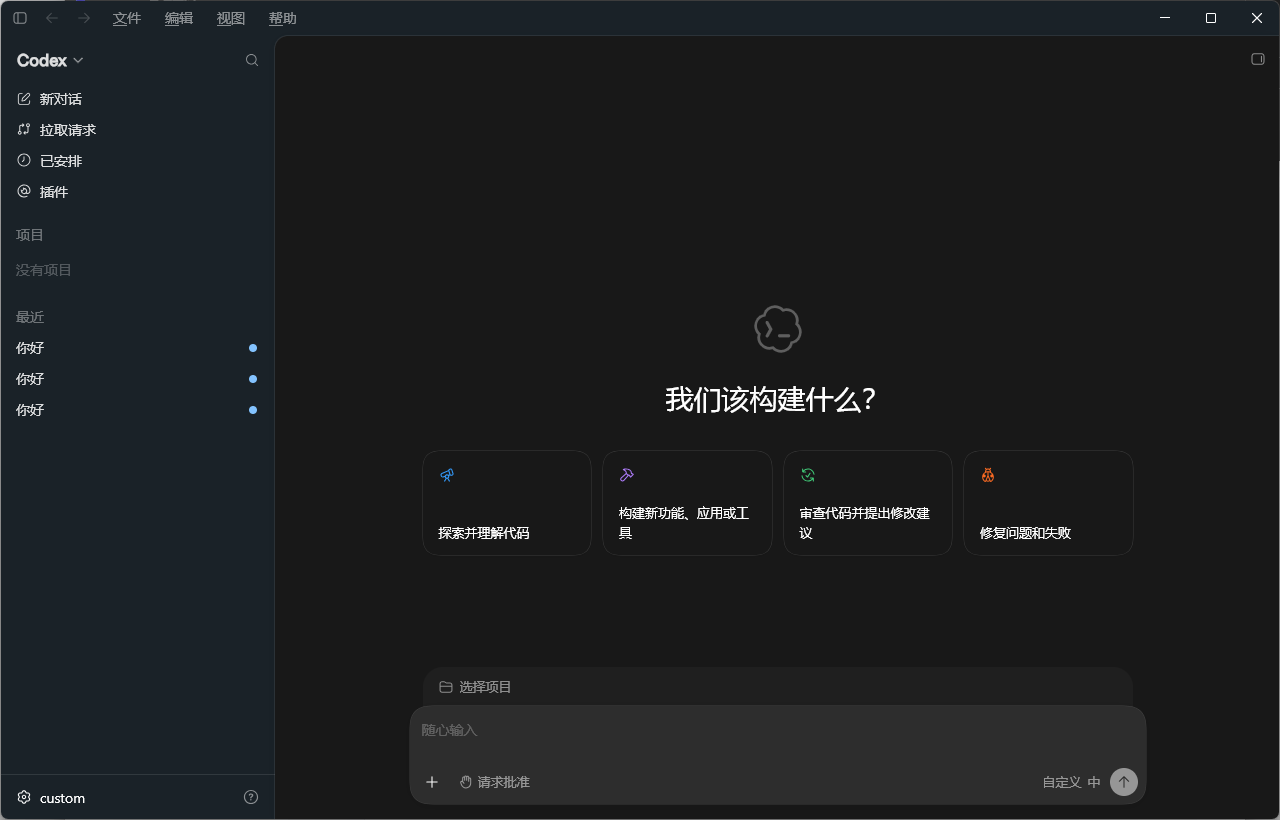1280x820 pixels.
Task: Open 拉取请求 in the sidebar
Action: [137, 130]
